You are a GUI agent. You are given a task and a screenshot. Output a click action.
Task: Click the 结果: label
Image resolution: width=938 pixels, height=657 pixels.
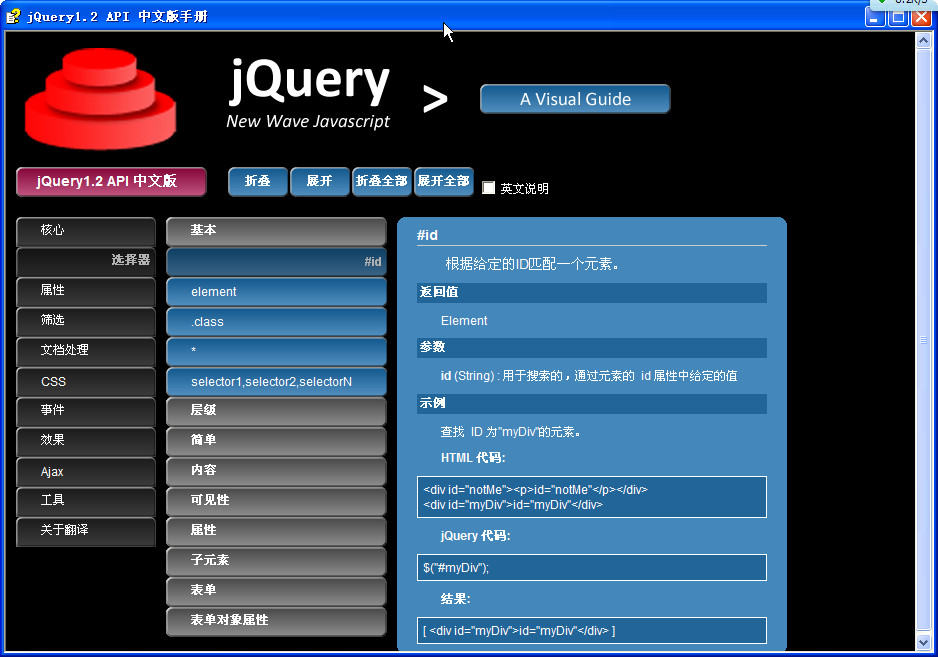(455, 599)
